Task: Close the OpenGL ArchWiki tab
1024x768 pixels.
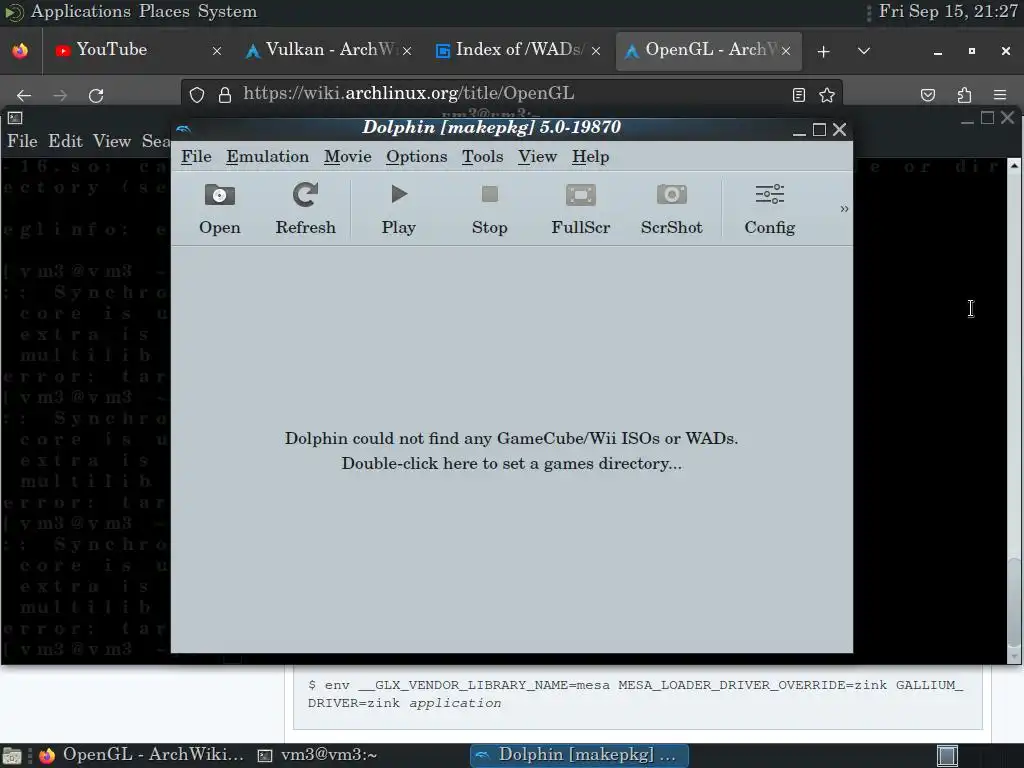Action: pos(786,50)
